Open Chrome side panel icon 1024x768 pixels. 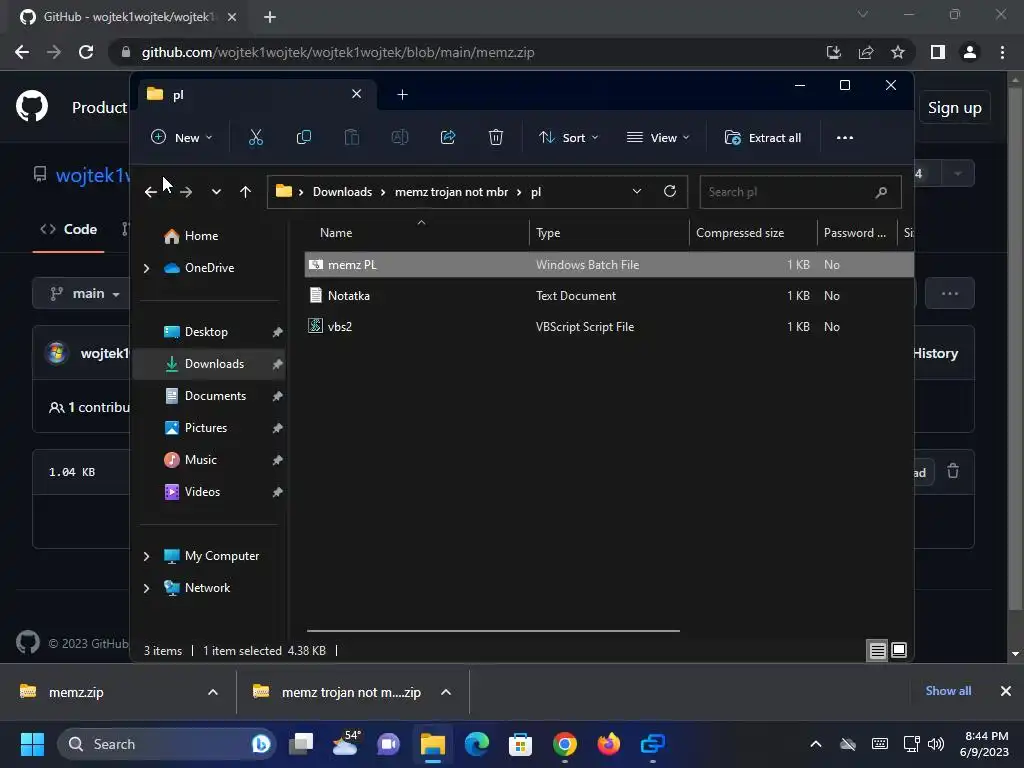(938, 52)
